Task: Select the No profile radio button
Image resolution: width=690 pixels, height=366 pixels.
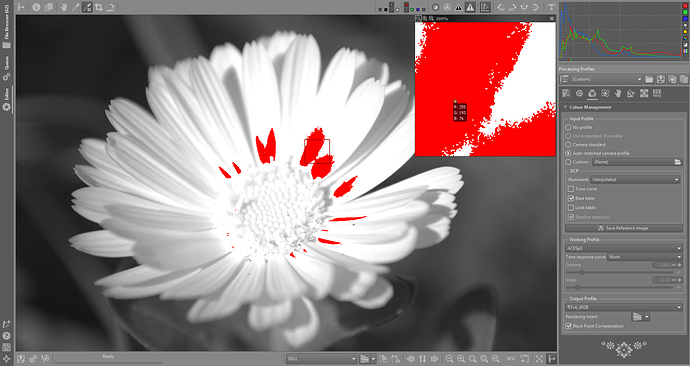Action: coord(568,127)
